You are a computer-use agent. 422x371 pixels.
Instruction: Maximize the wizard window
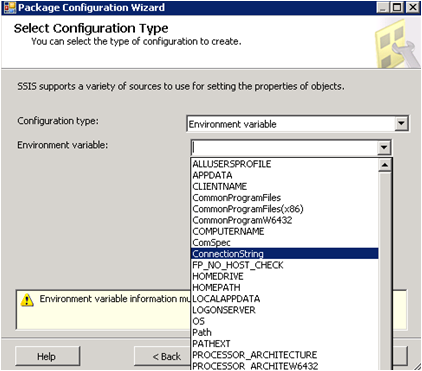[x=397, y=7]
